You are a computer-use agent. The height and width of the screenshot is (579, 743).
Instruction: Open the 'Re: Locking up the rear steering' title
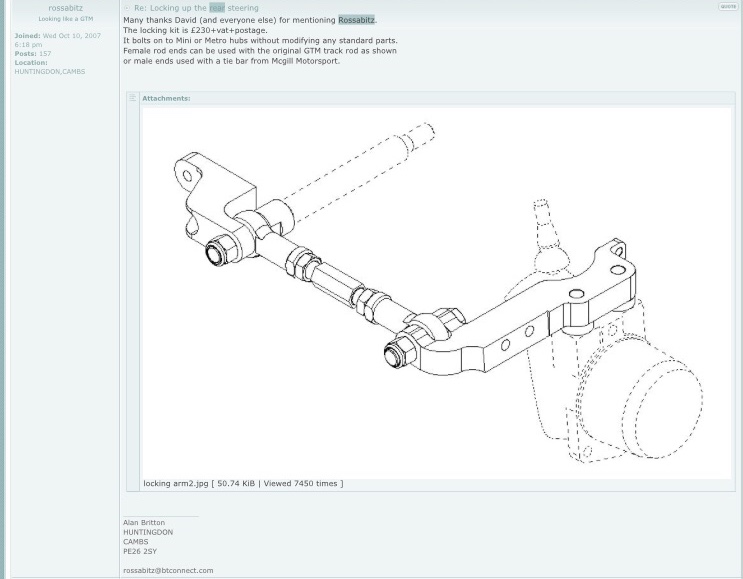[196, 8]
